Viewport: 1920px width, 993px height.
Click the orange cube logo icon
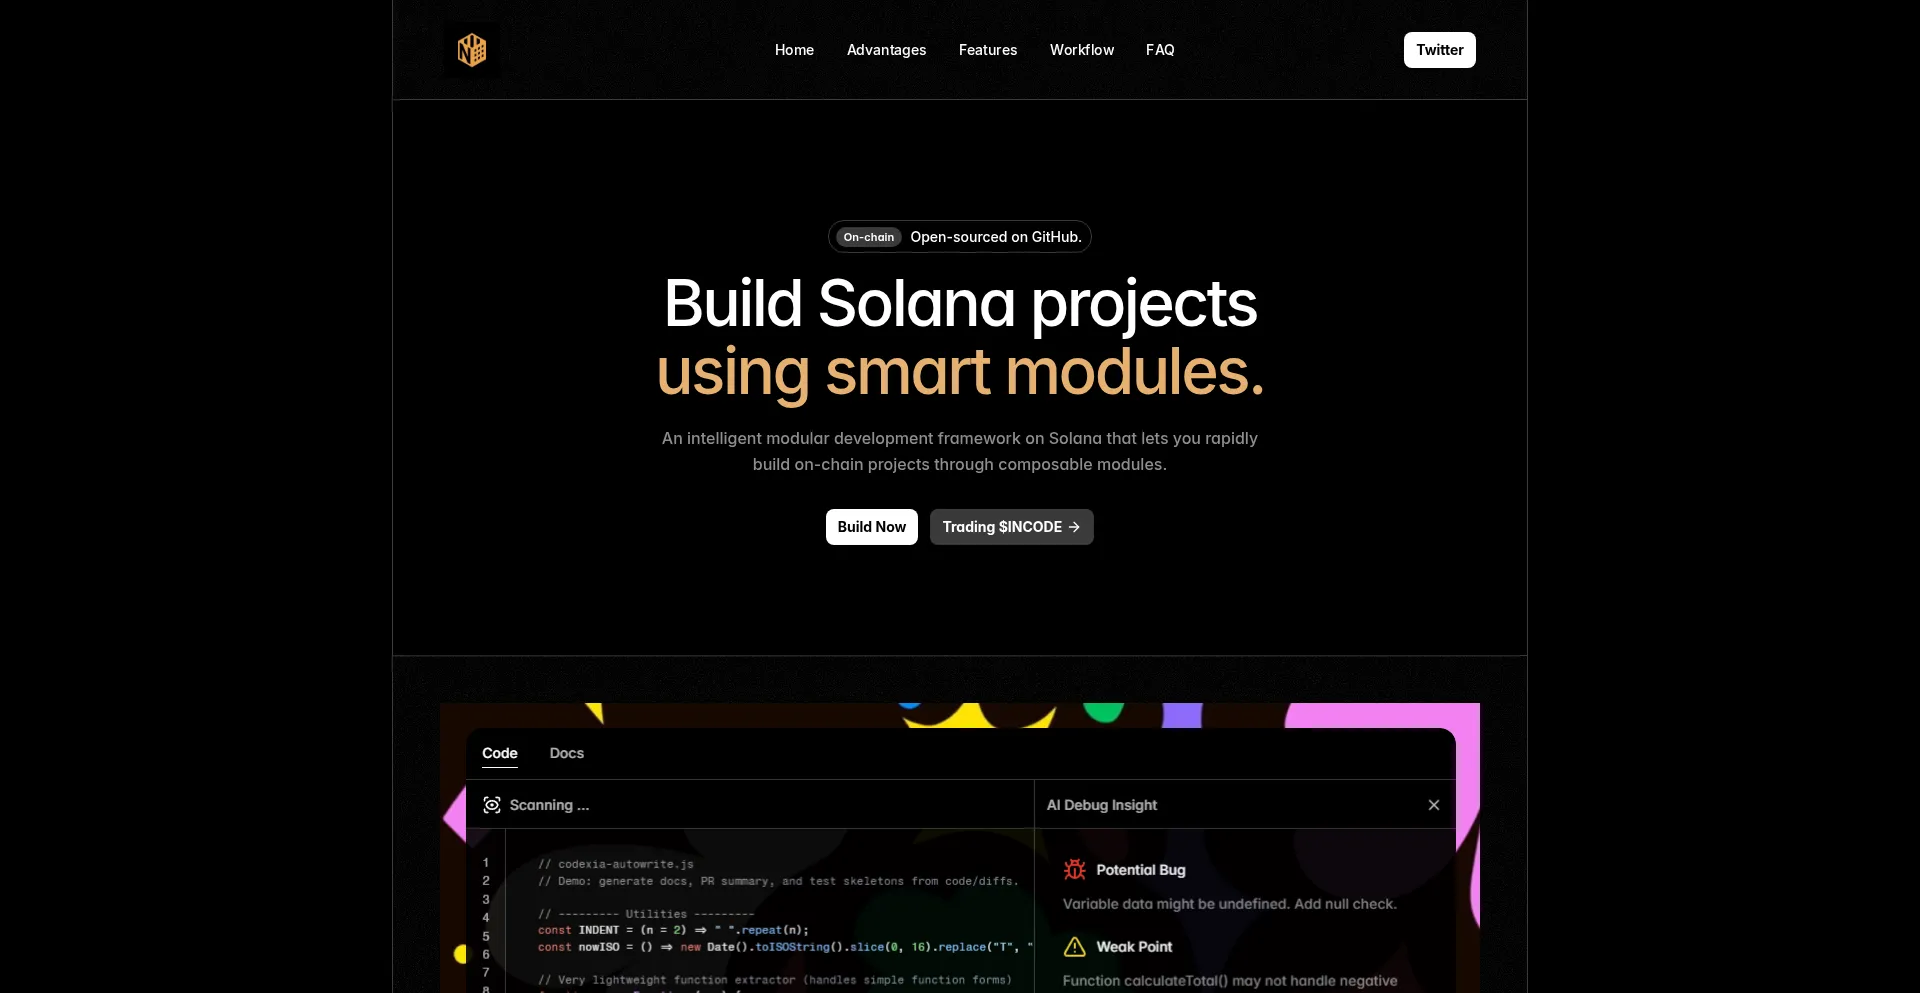pyautogui.click(x=472, y=50)
